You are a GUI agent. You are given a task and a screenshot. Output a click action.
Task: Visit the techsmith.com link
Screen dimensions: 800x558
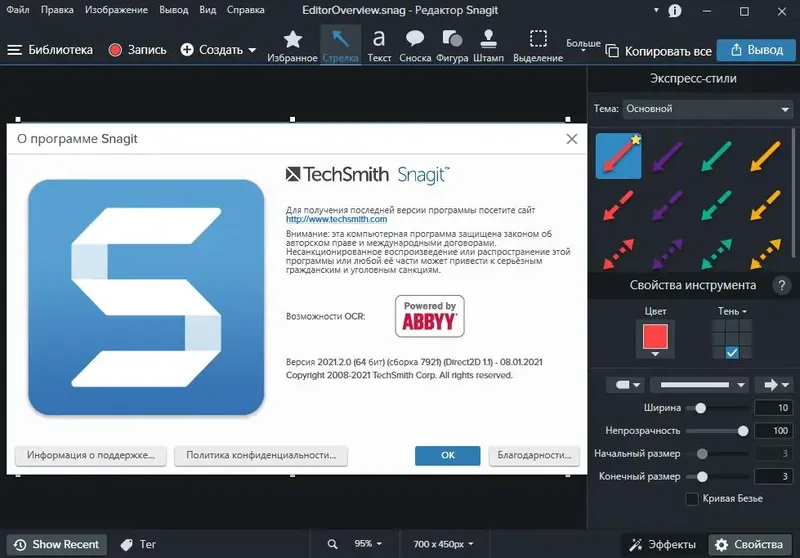(336, 219)
